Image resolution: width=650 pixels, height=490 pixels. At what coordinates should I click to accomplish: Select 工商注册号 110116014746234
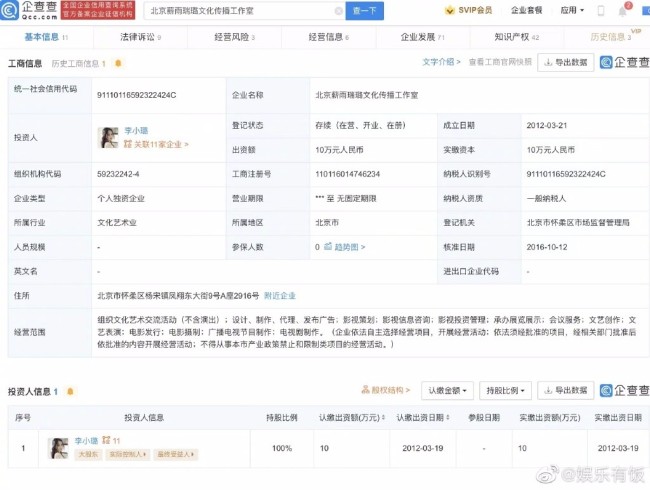tap(348, 174)
